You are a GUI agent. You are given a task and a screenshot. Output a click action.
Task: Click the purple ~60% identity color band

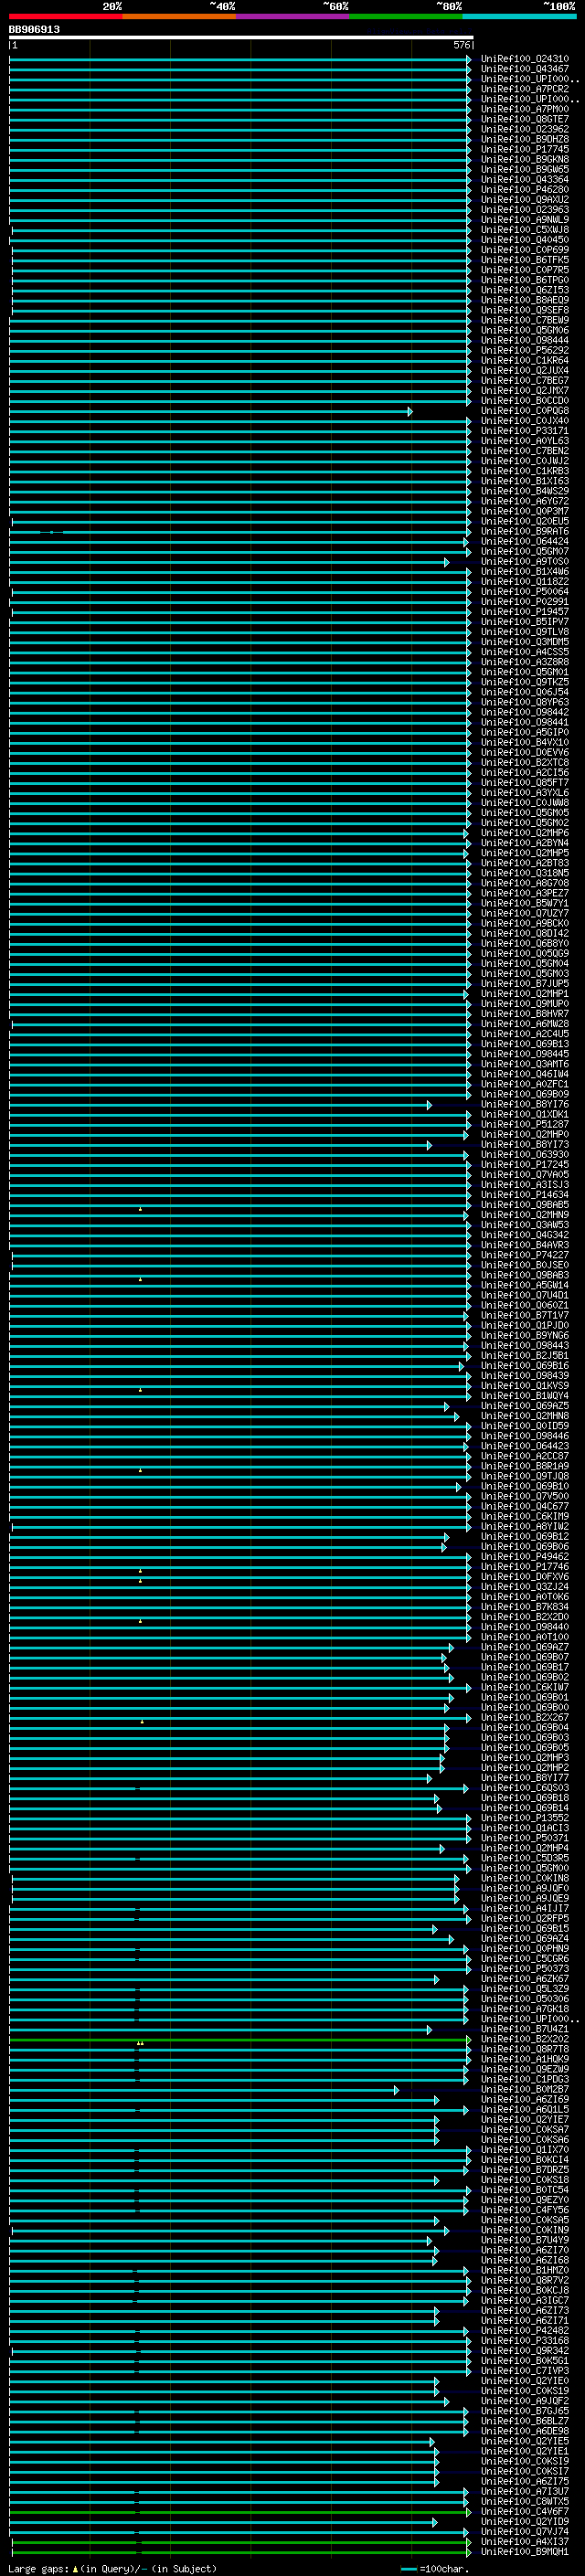click(x=293, y=16)
